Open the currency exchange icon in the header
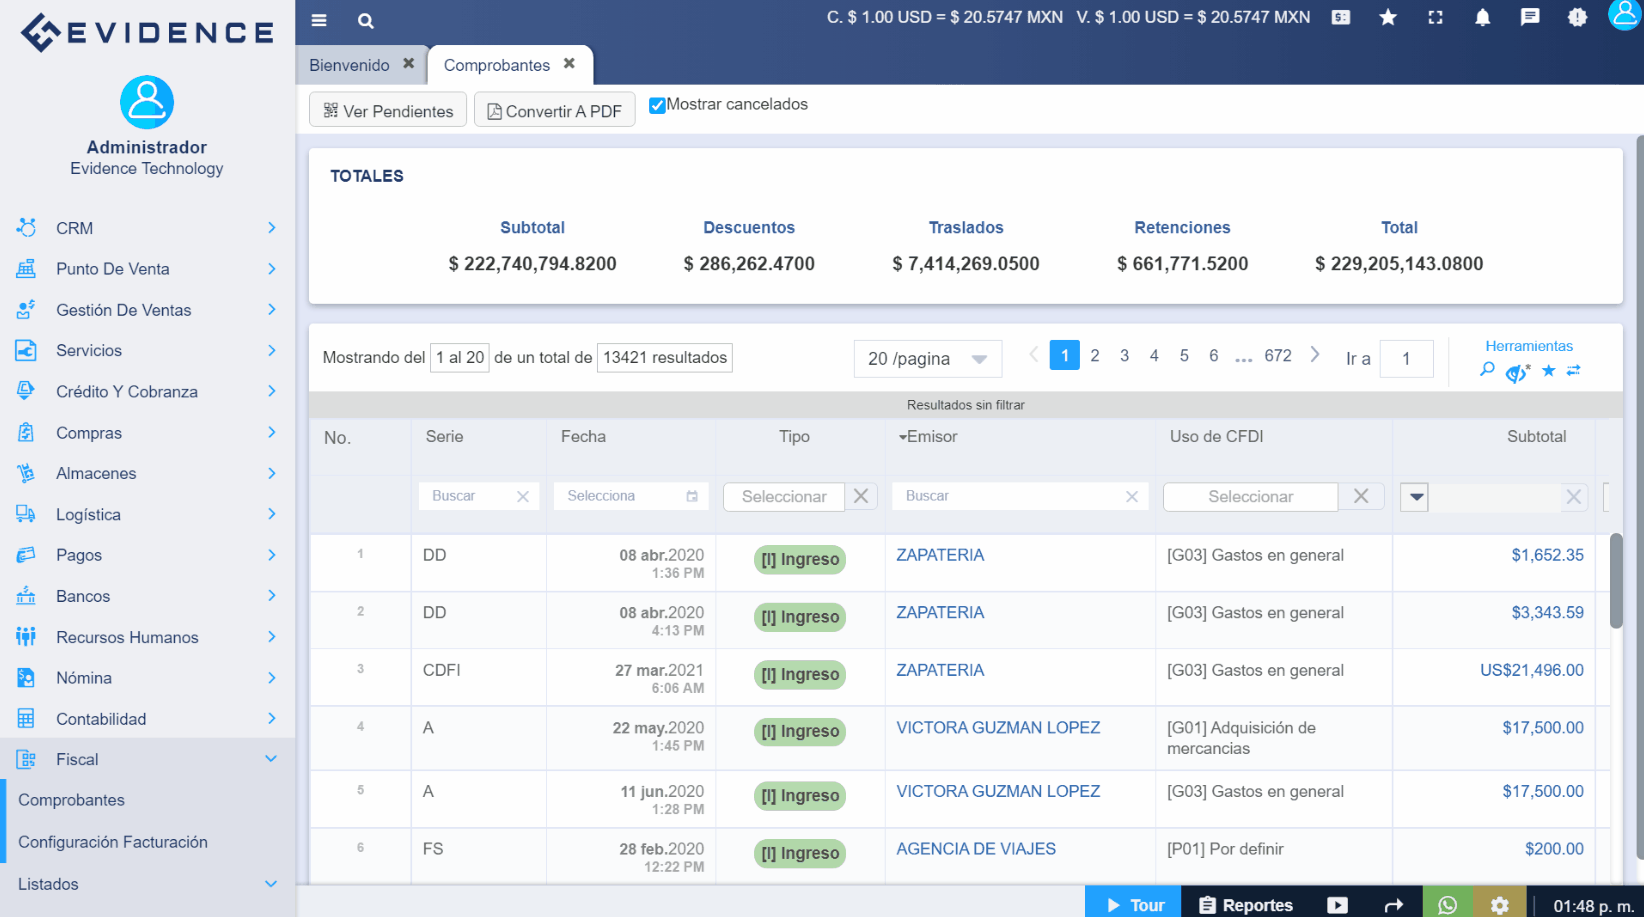 coord(1340,17)
